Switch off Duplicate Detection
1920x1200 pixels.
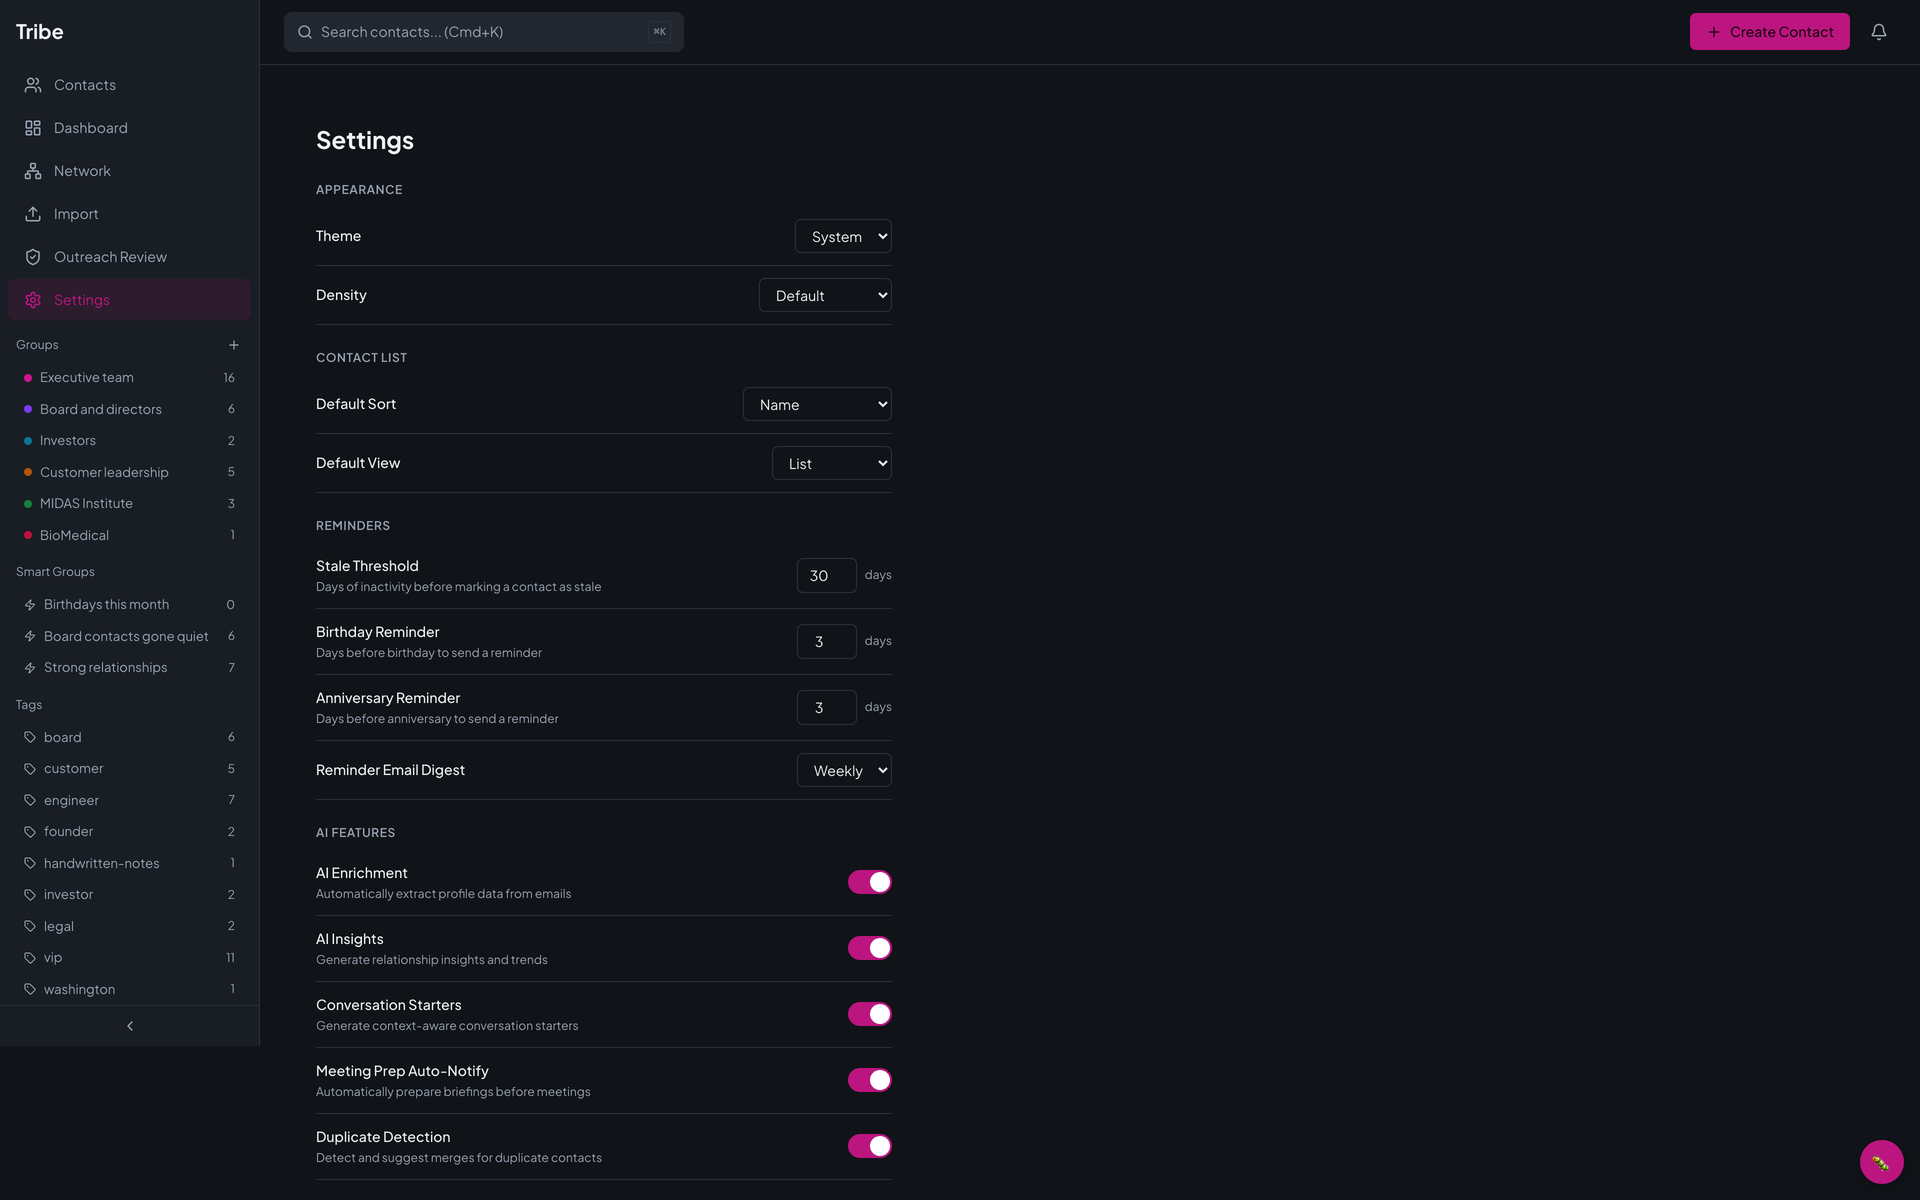pyautogui.click(x=869, y=1146)
